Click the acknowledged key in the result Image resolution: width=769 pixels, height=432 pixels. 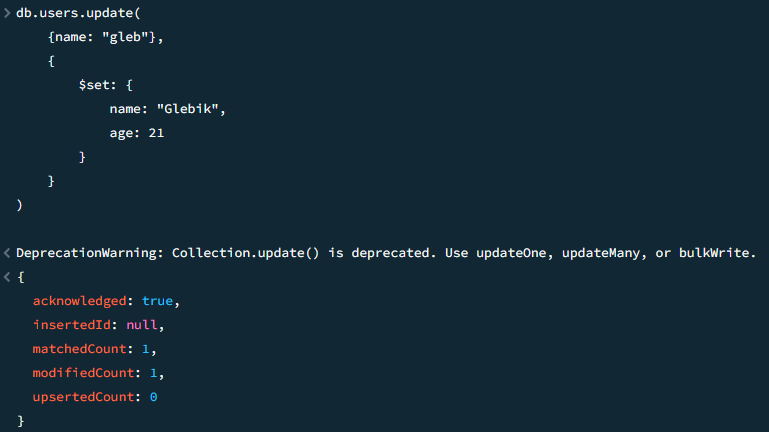(79, 301)
